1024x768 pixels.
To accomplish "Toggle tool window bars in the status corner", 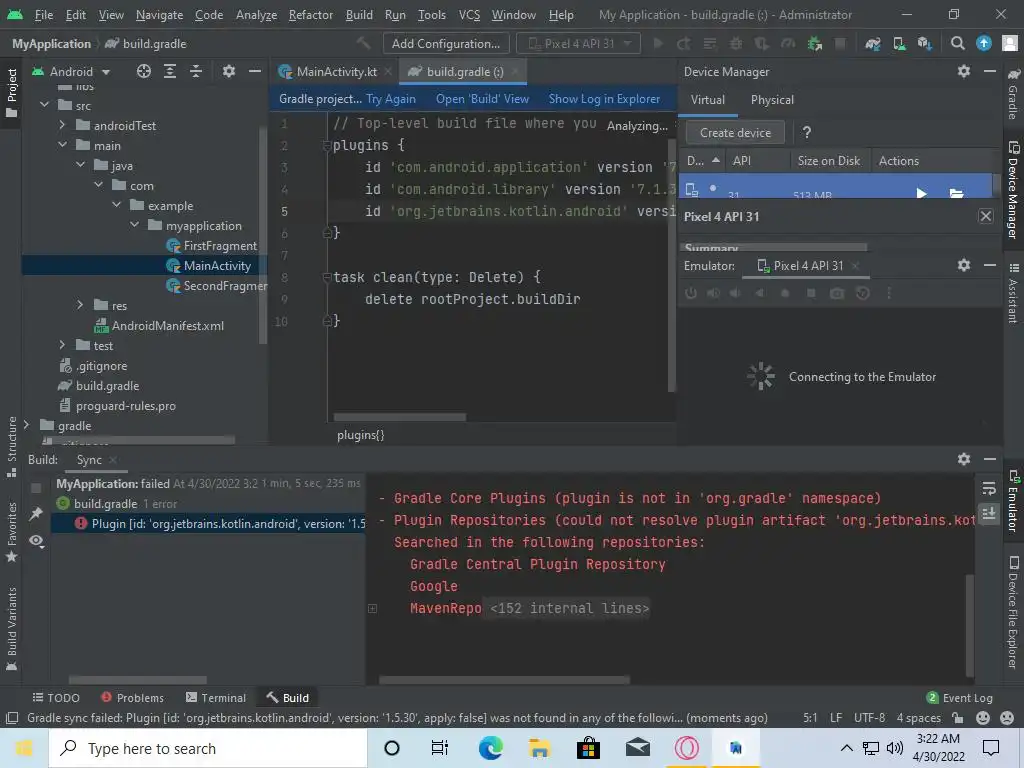I will (12, 718).
